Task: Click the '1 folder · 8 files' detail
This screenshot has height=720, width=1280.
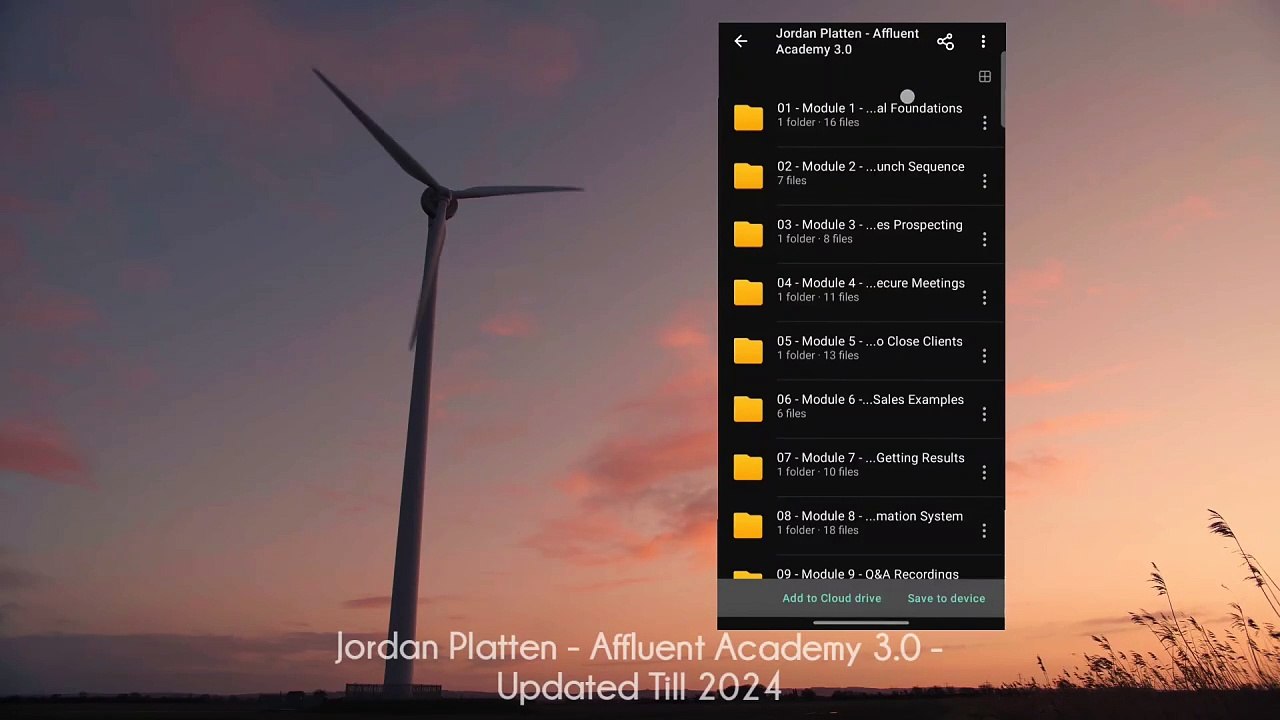Action: 815,239
